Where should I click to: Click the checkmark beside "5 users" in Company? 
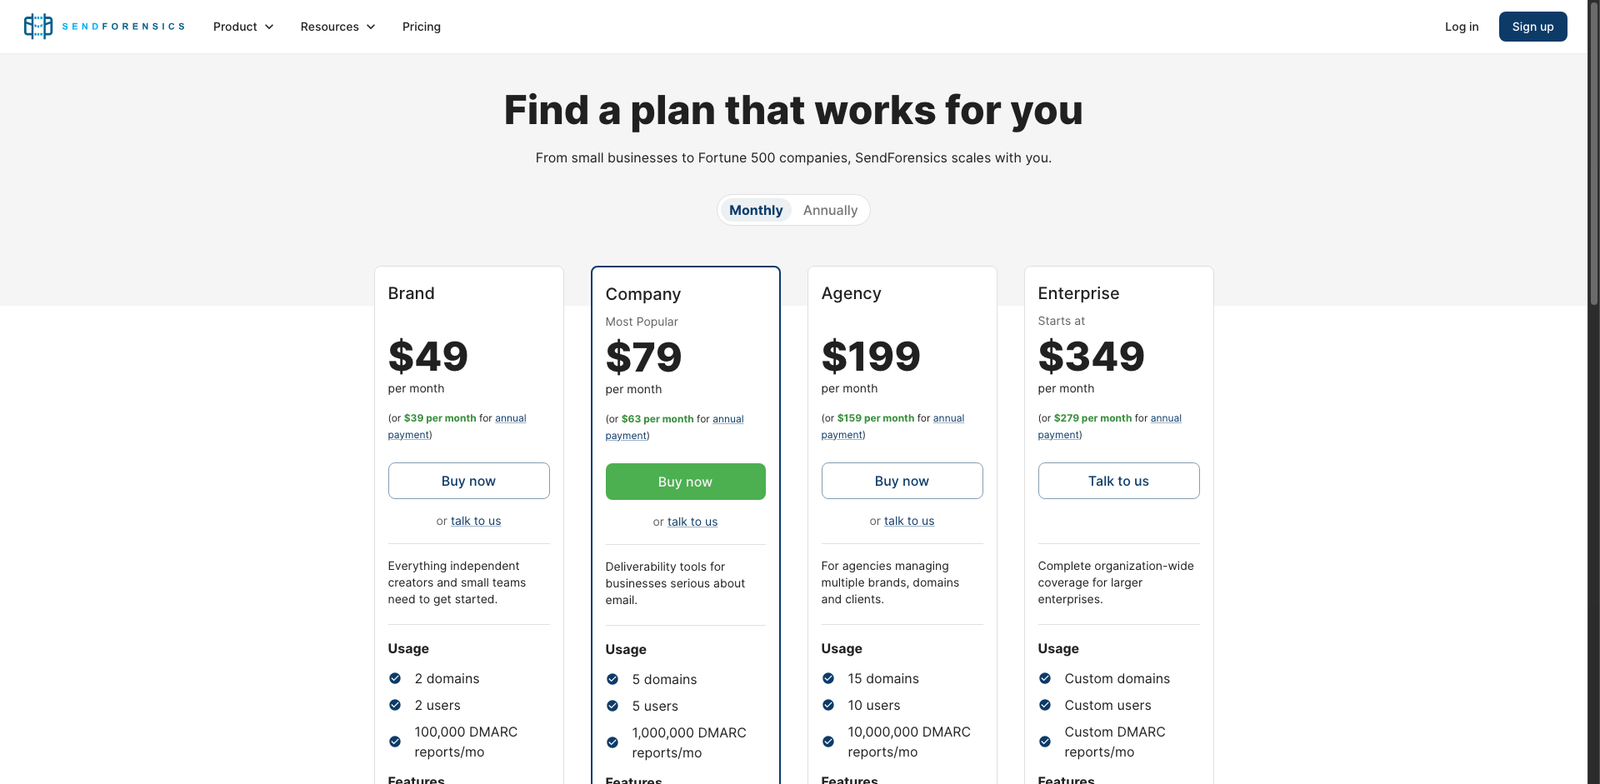tap(612, 706)
